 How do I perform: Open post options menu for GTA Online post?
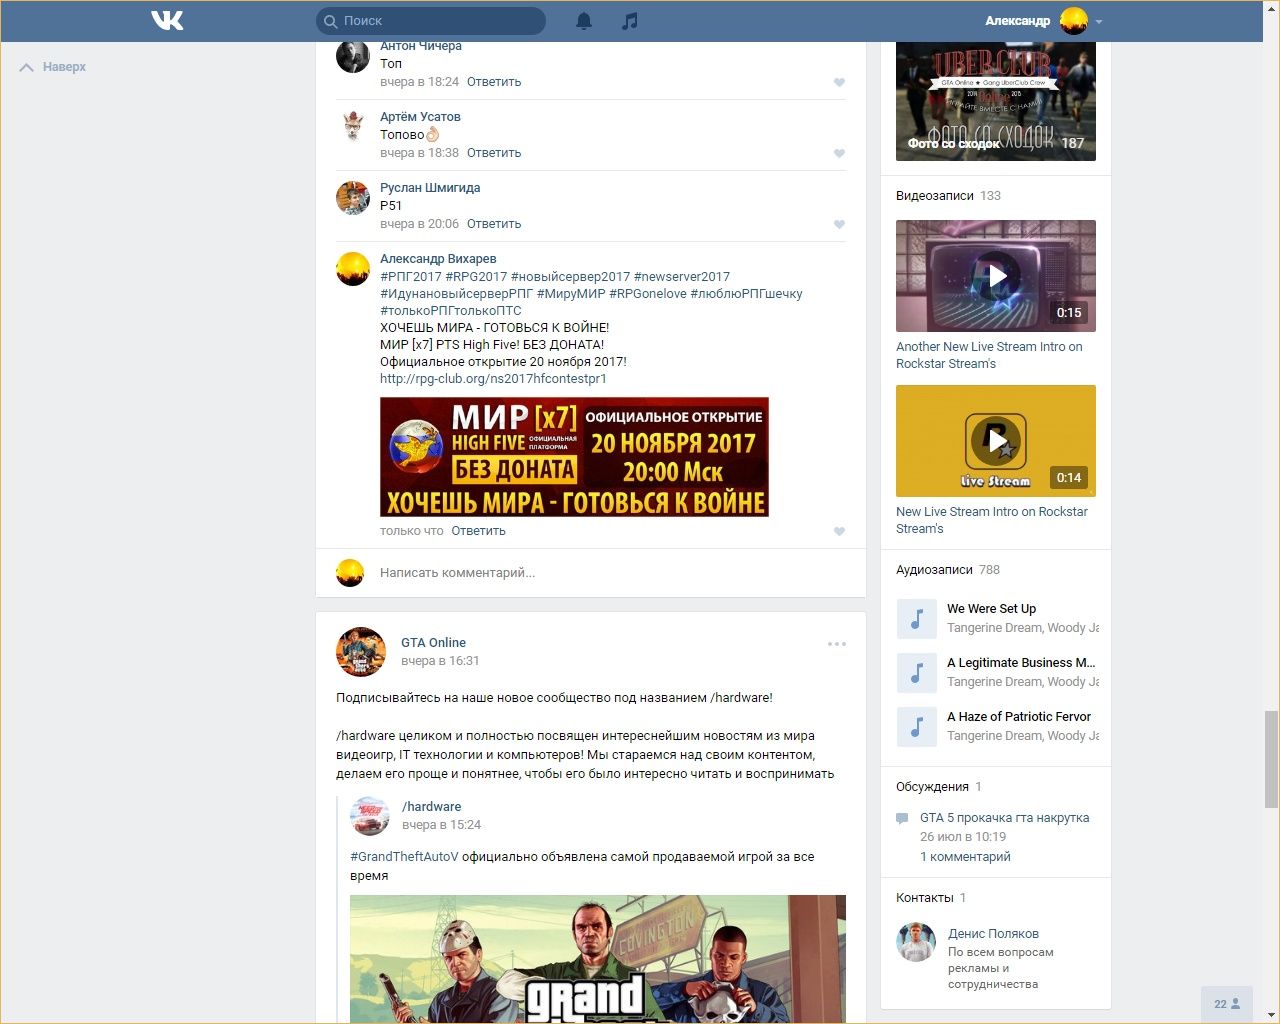point(837,644)
